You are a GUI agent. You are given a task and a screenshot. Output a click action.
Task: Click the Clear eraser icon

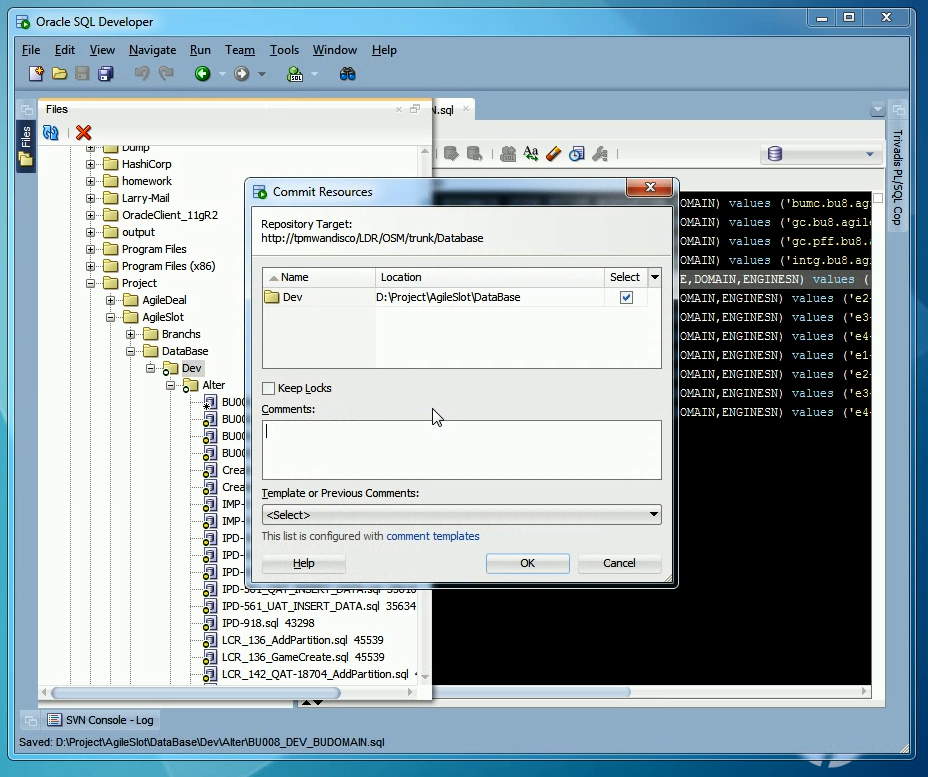click(553, 154)
